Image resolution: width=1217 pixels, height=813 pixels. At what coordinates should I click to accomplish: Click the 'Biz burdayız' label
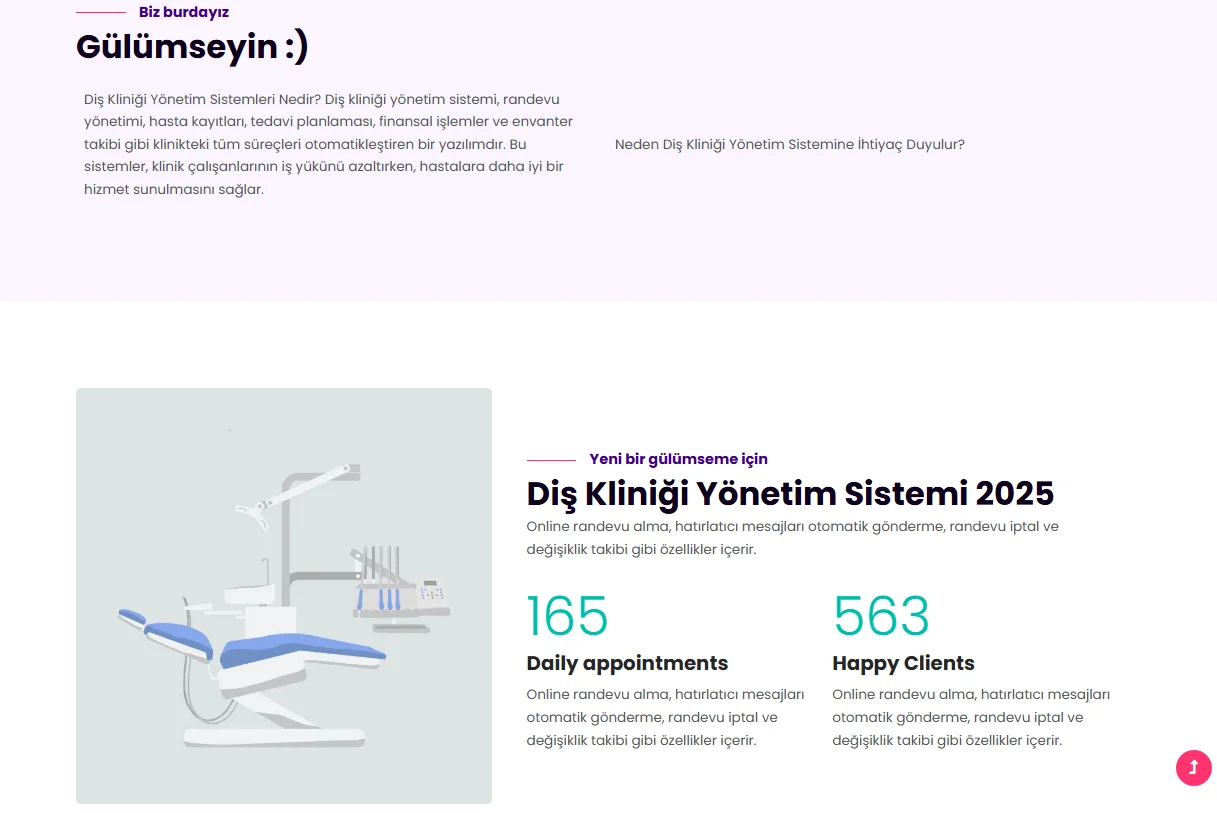tap(183, 13)
